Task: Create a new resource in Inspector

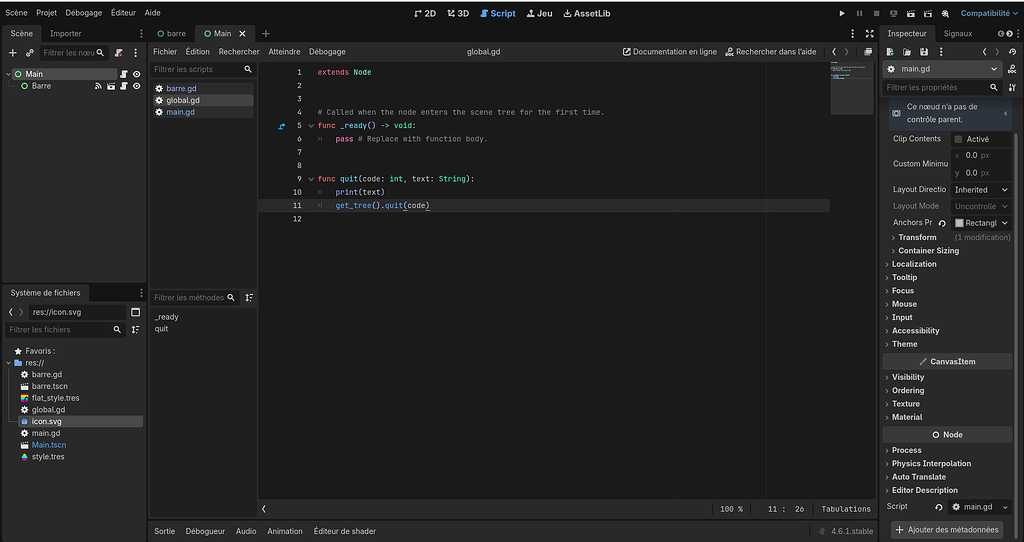Action: (890, 52)
